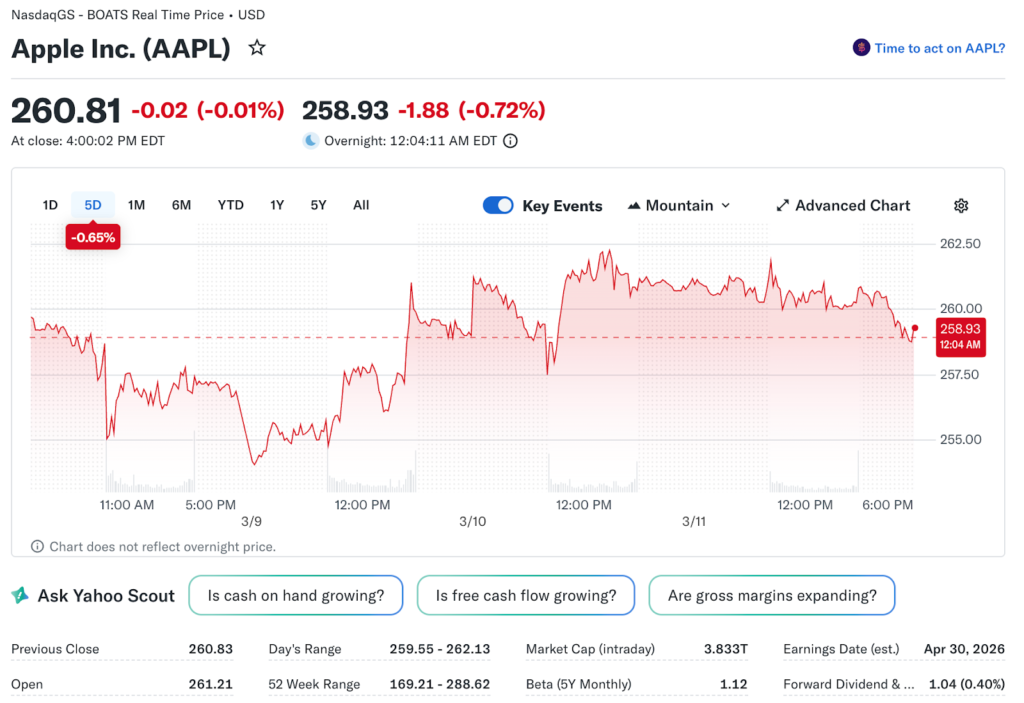Ask 'Is cash on hand growing?'
The width and height of the screenshot is (1024, 703).
coord(295,596)
